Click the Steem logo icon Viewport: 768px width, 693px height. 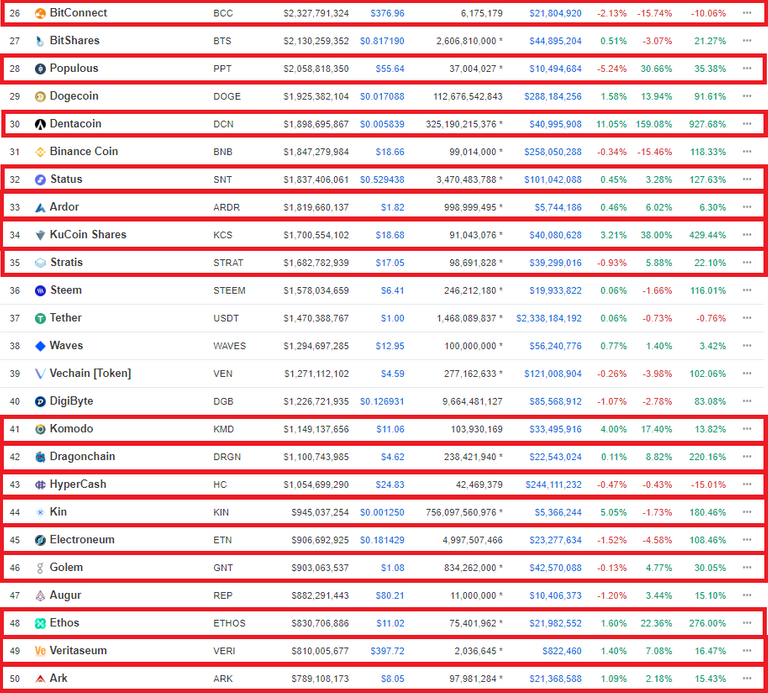[40, 291]
